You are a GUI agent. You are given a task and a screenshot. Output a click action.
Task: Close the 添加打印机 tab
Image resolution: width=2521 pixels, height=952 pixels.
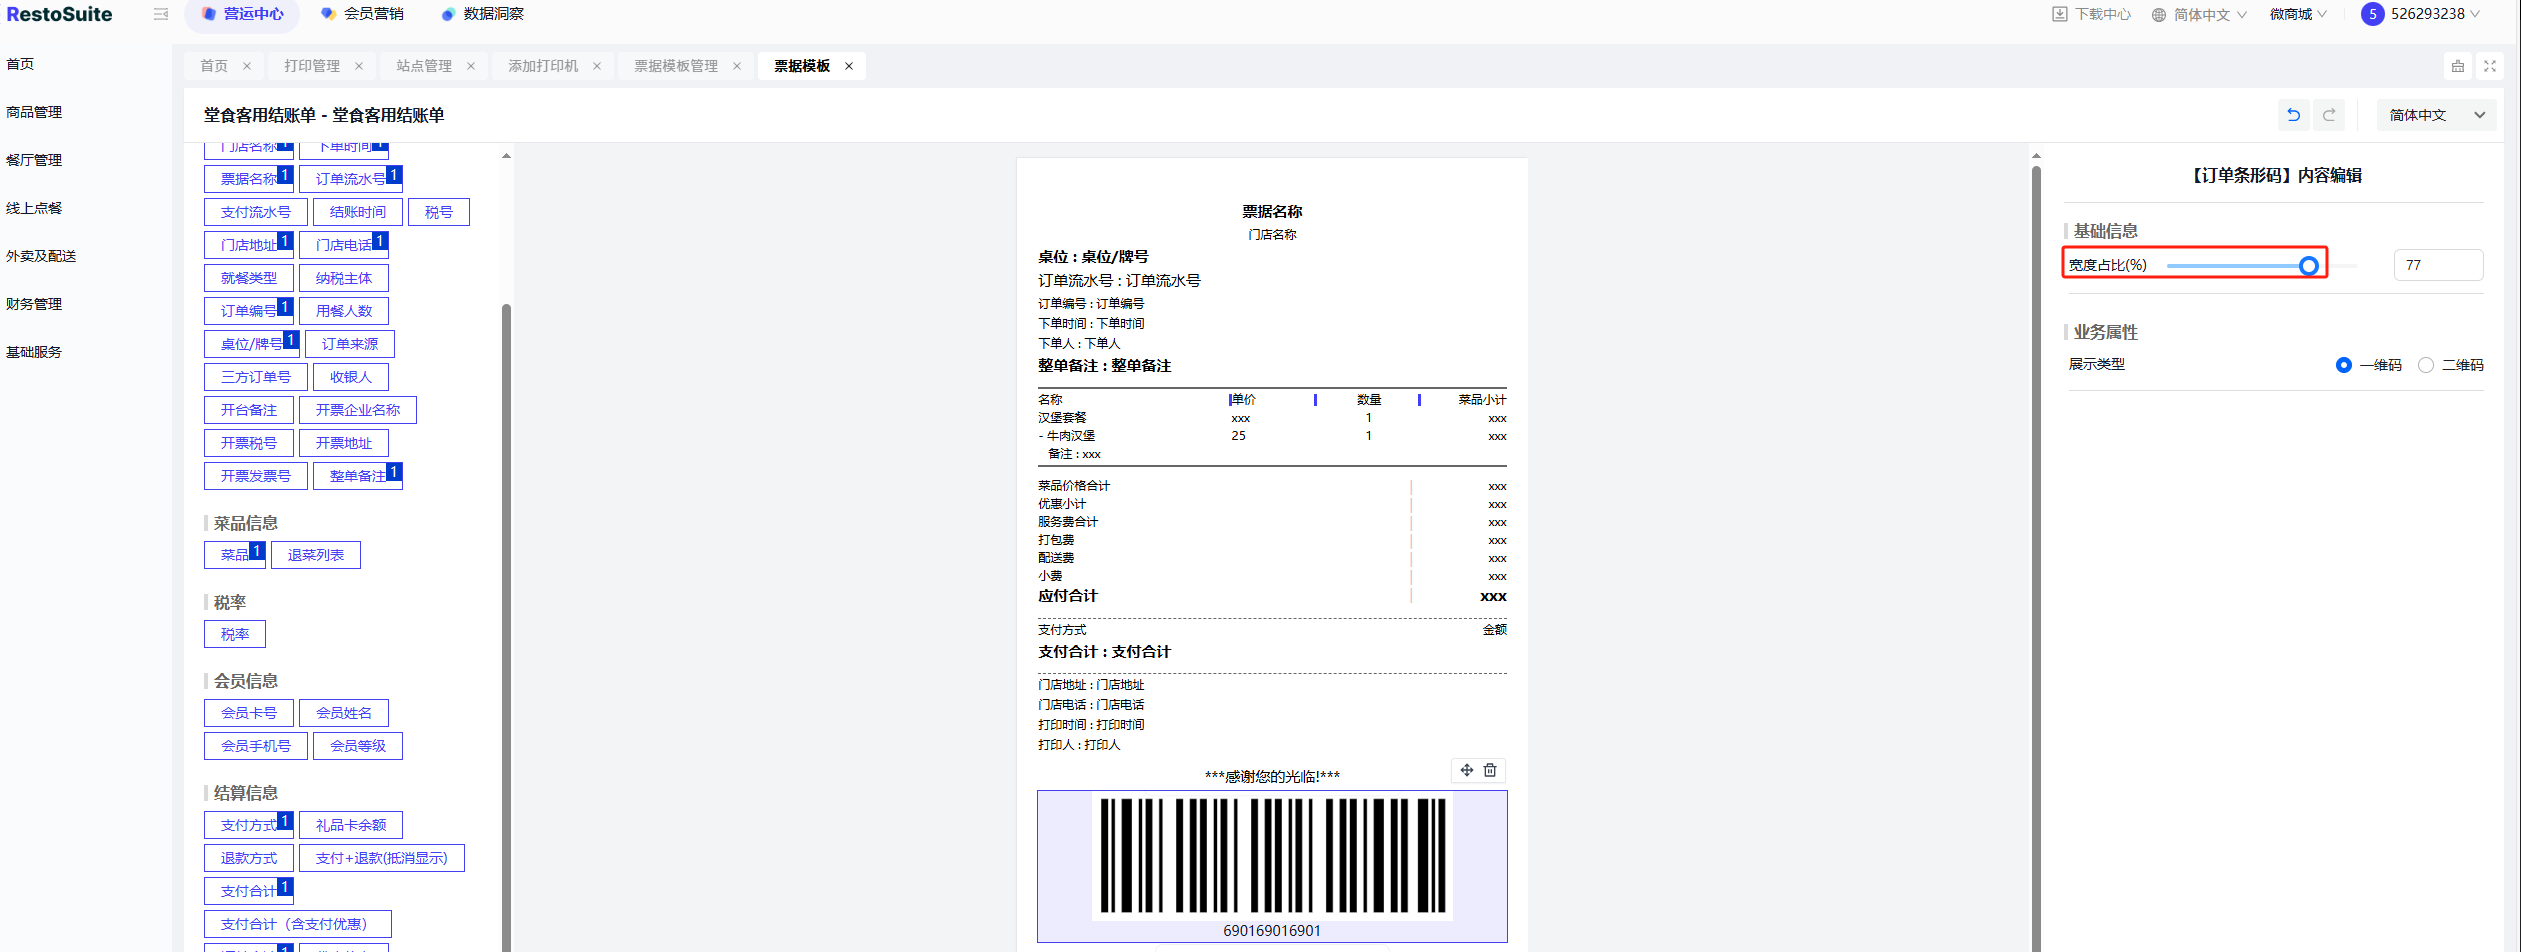tap(597, 66)
